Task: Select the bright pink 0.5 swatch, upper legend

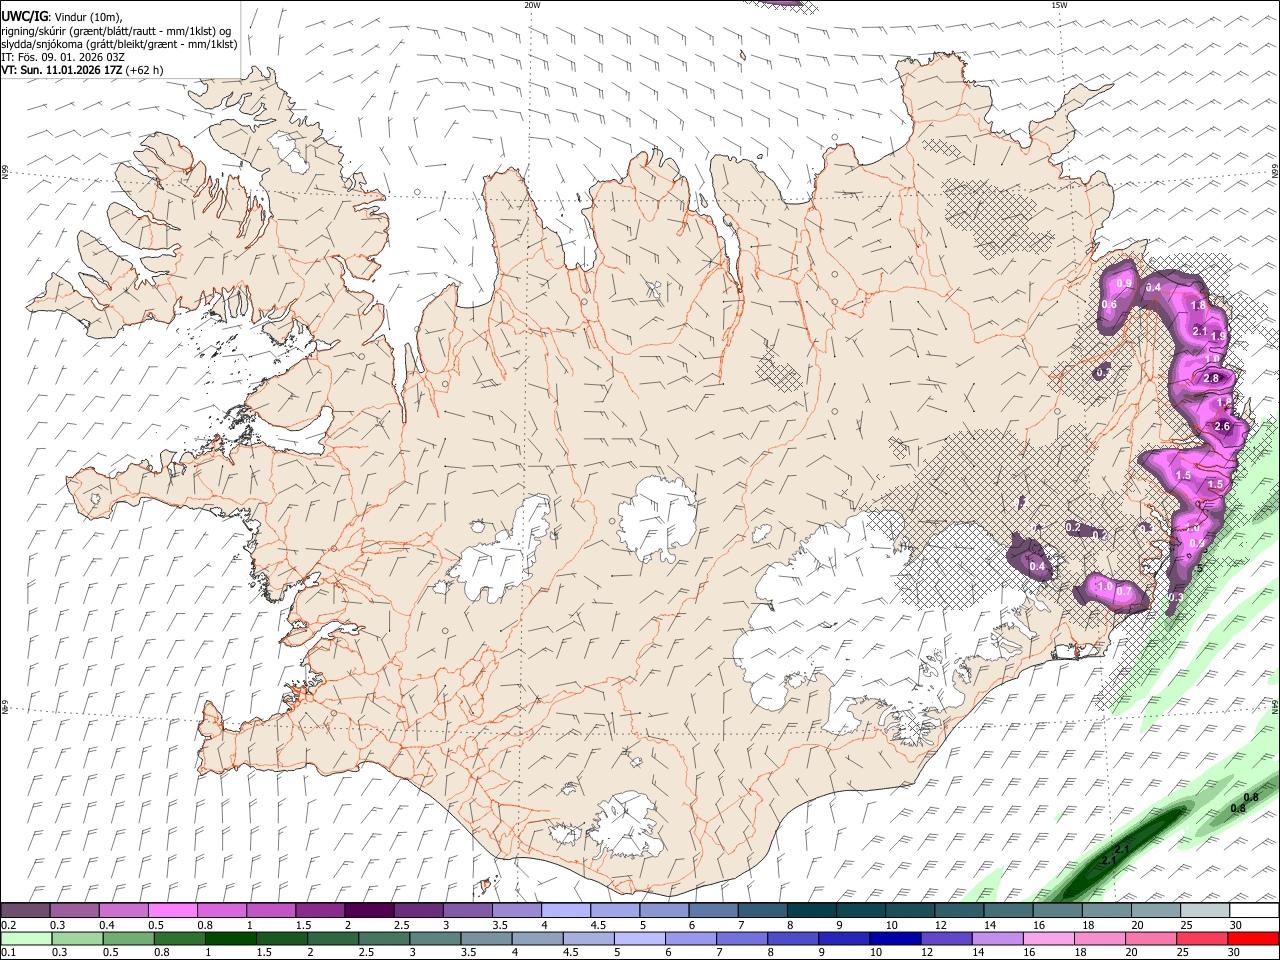Action: tap(172, 911)
